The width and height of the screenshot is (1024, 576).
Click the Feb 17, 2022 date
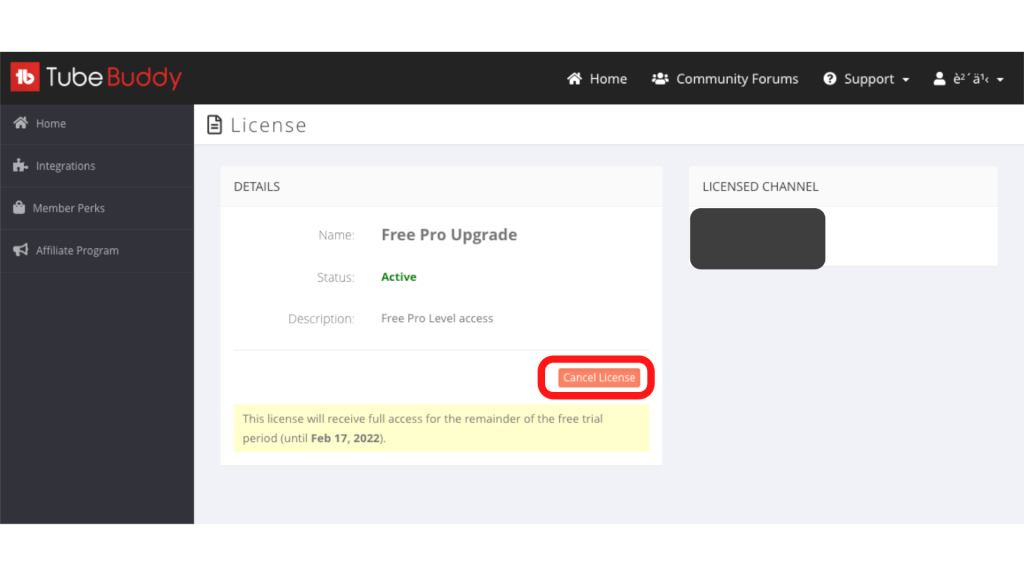coord(345,438)
